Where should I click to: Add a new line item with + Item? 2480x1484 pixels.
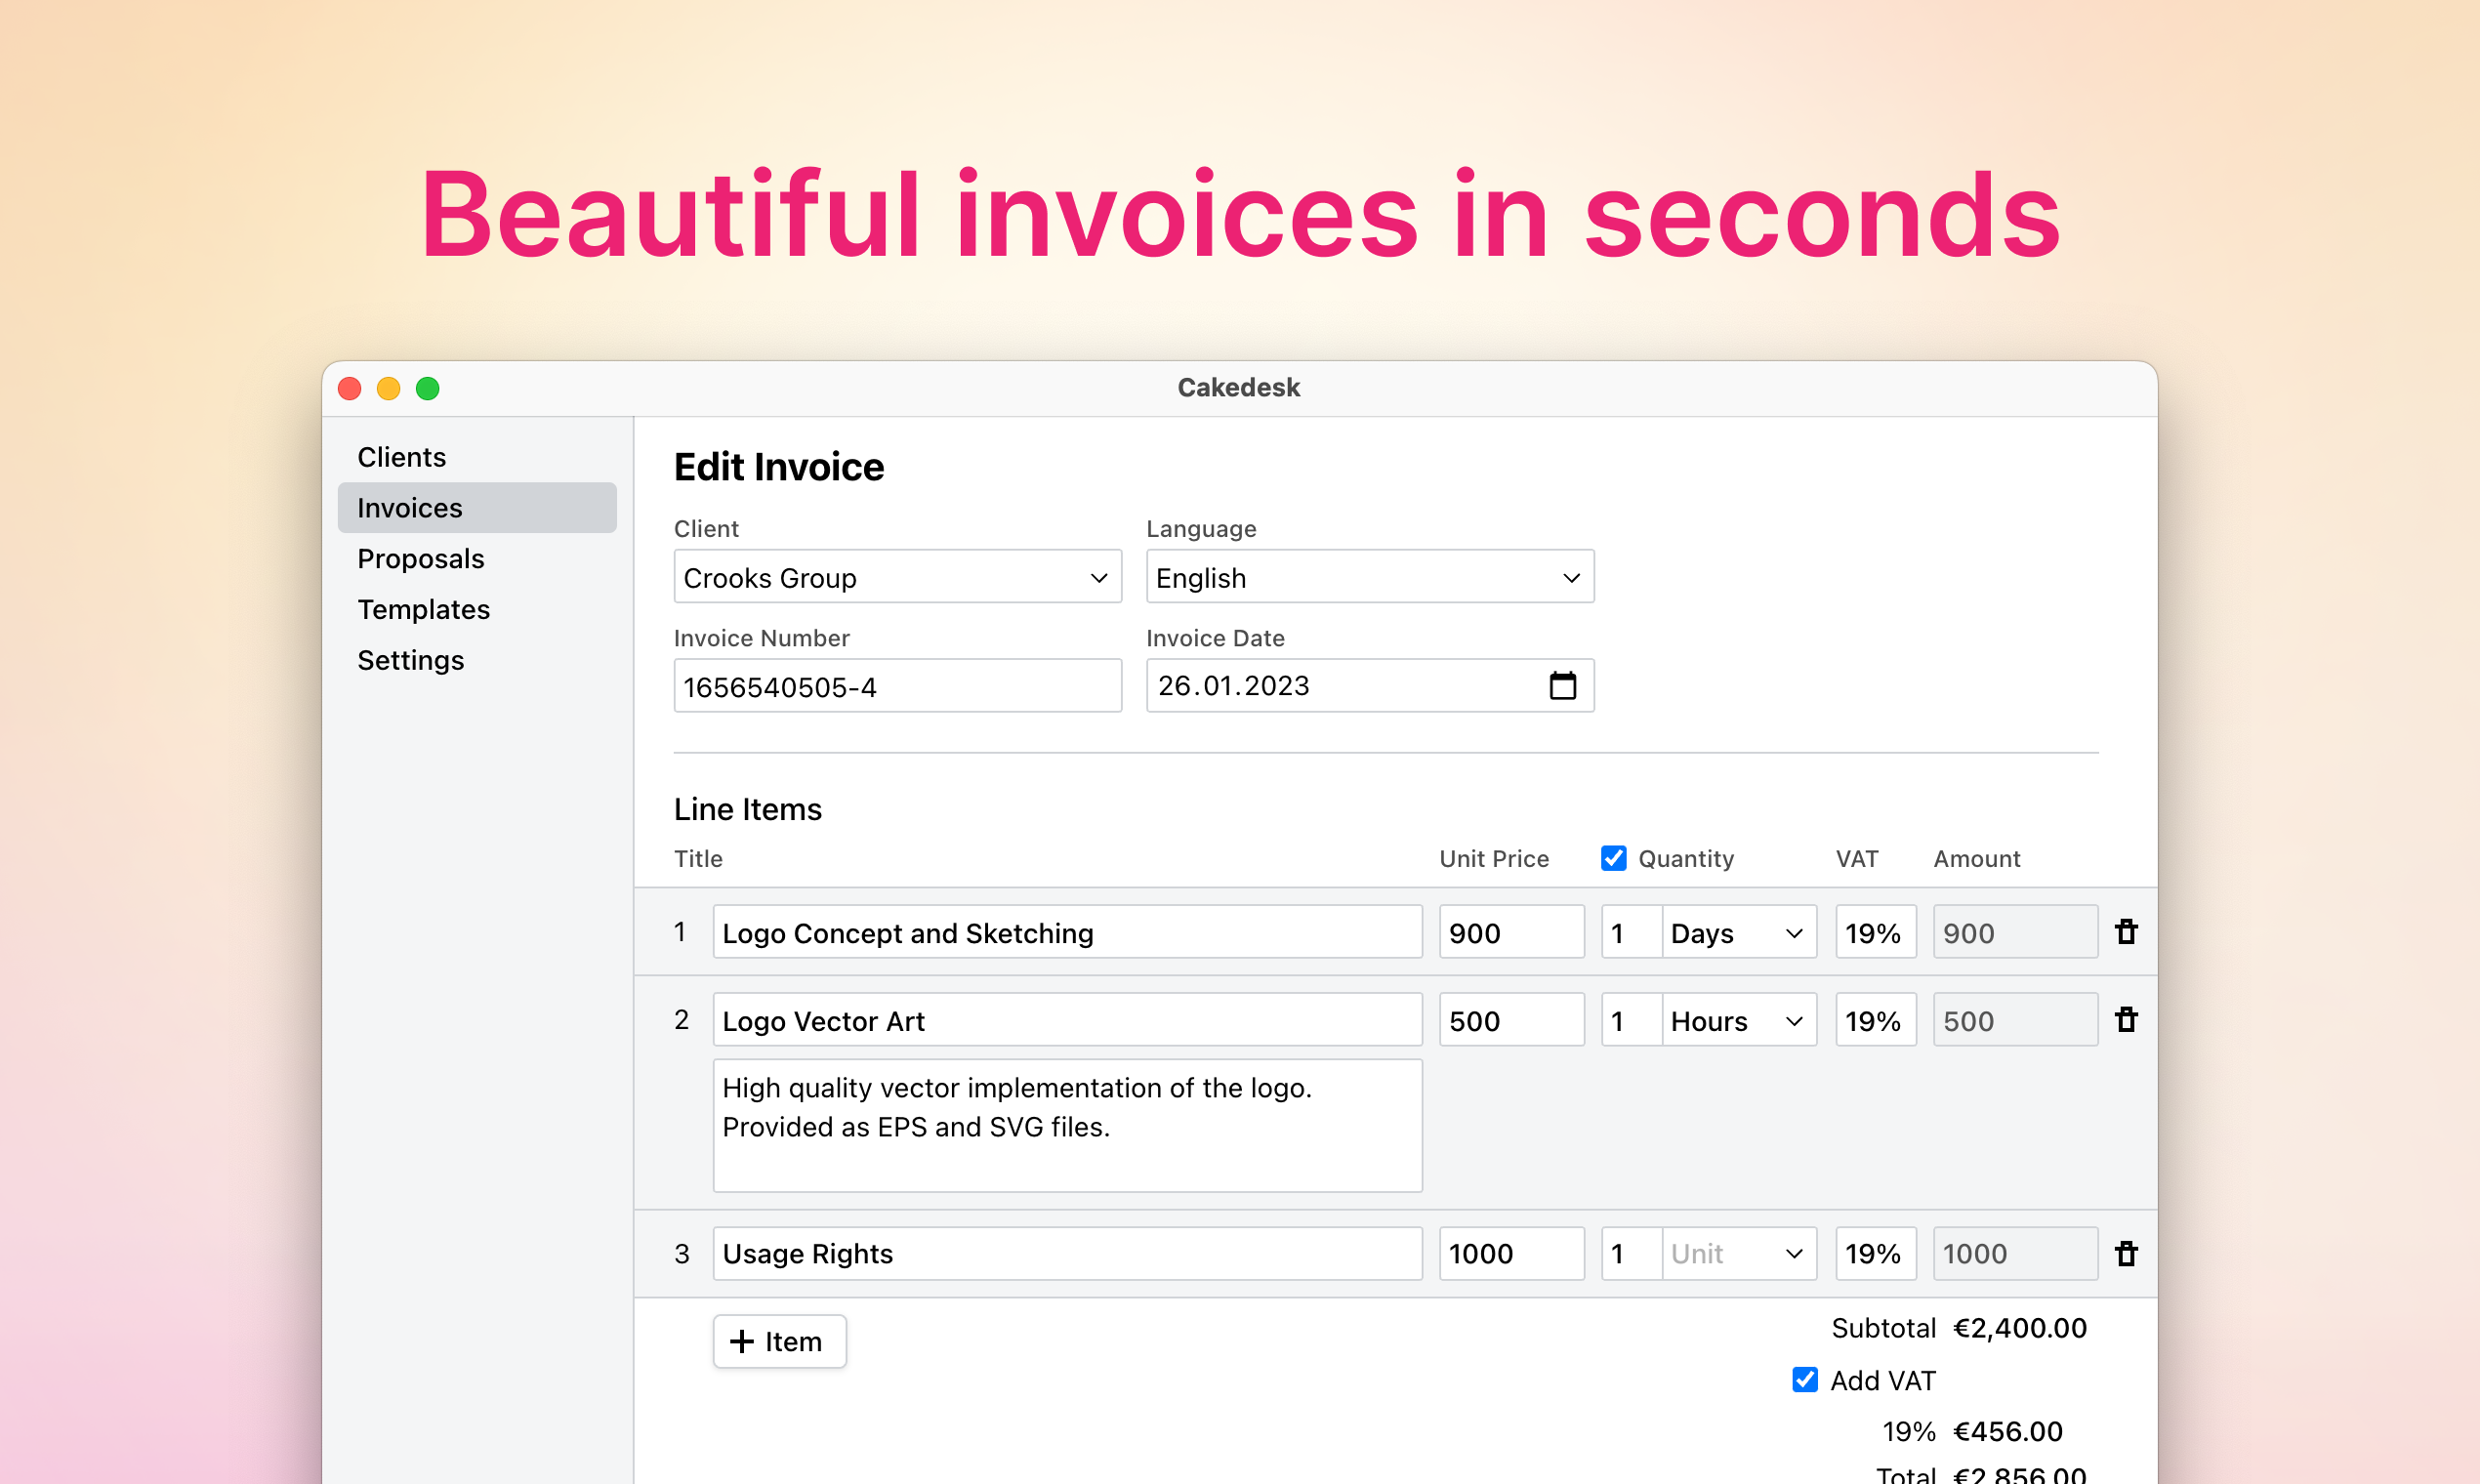point(780,1341)
